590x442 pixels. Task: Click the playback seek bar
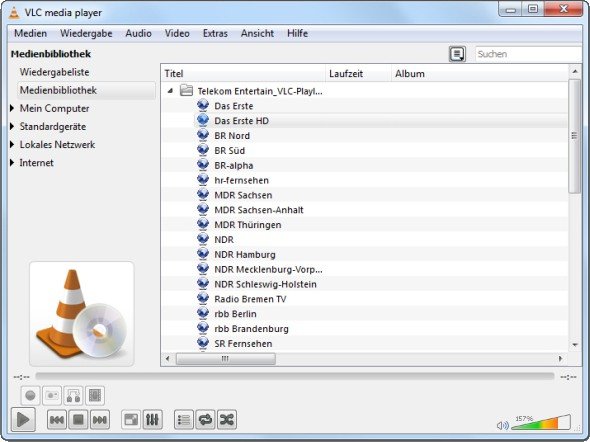tap(295, 376)
